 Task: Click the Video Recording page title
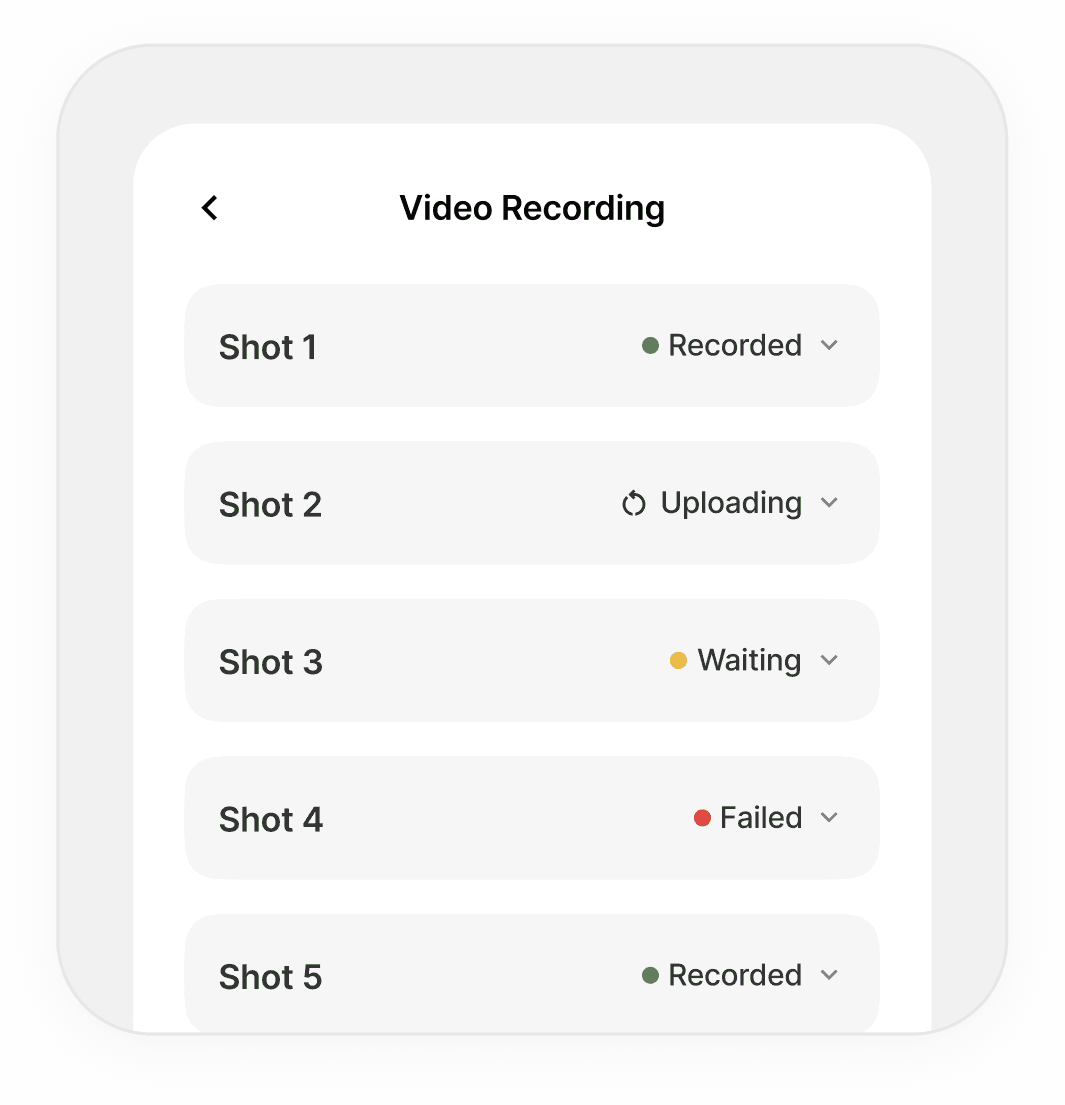coord(532,208)
